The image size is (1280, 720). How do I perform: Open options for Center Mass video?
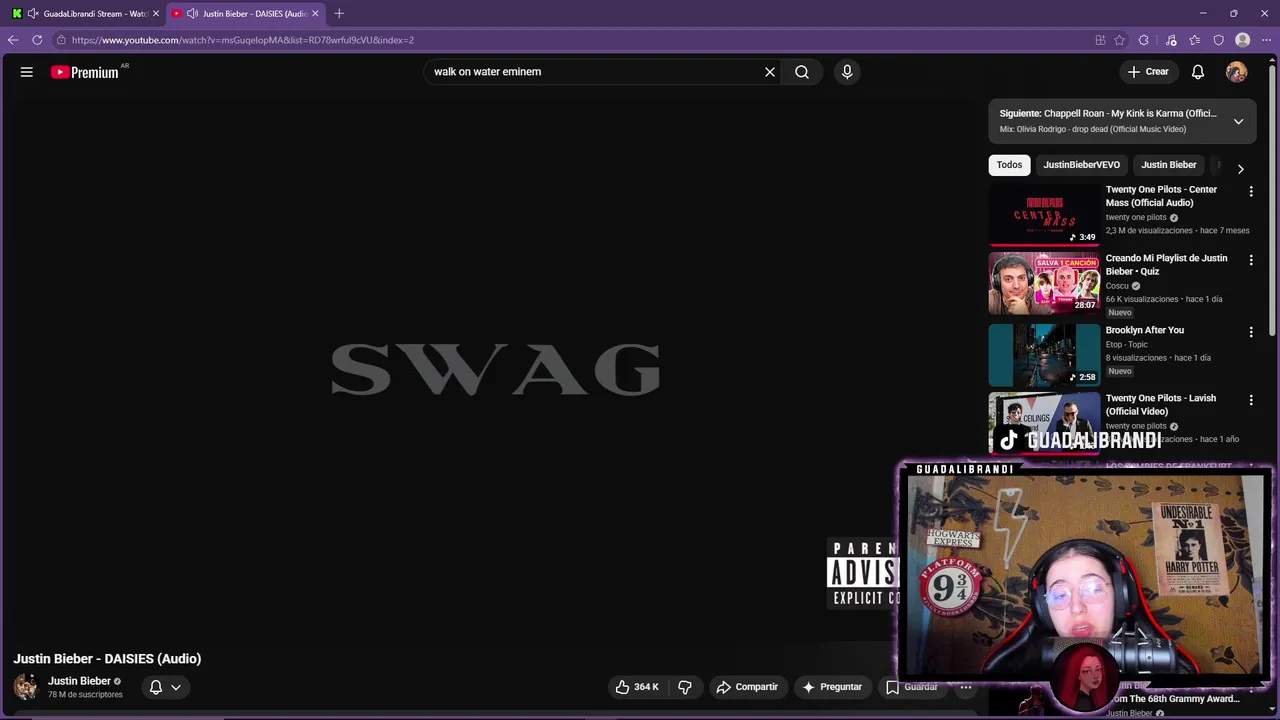1251,191
